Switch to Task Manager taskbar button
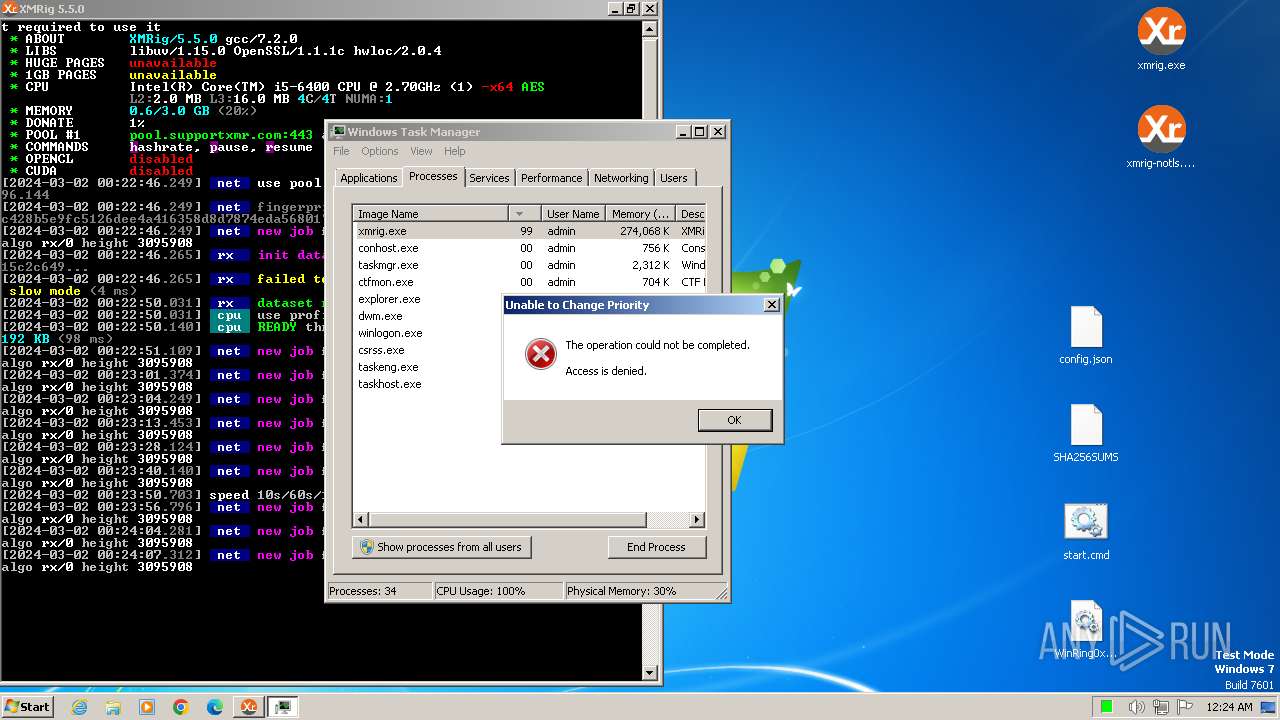The width and height of the screenshot is (1280, 720). [283, 707]
